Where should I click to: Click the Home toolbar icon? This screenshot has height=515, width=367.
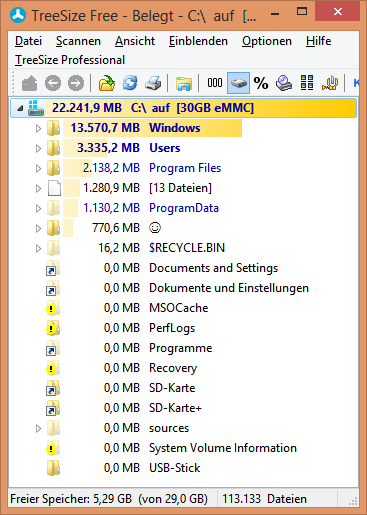click(x=29, y=83)
